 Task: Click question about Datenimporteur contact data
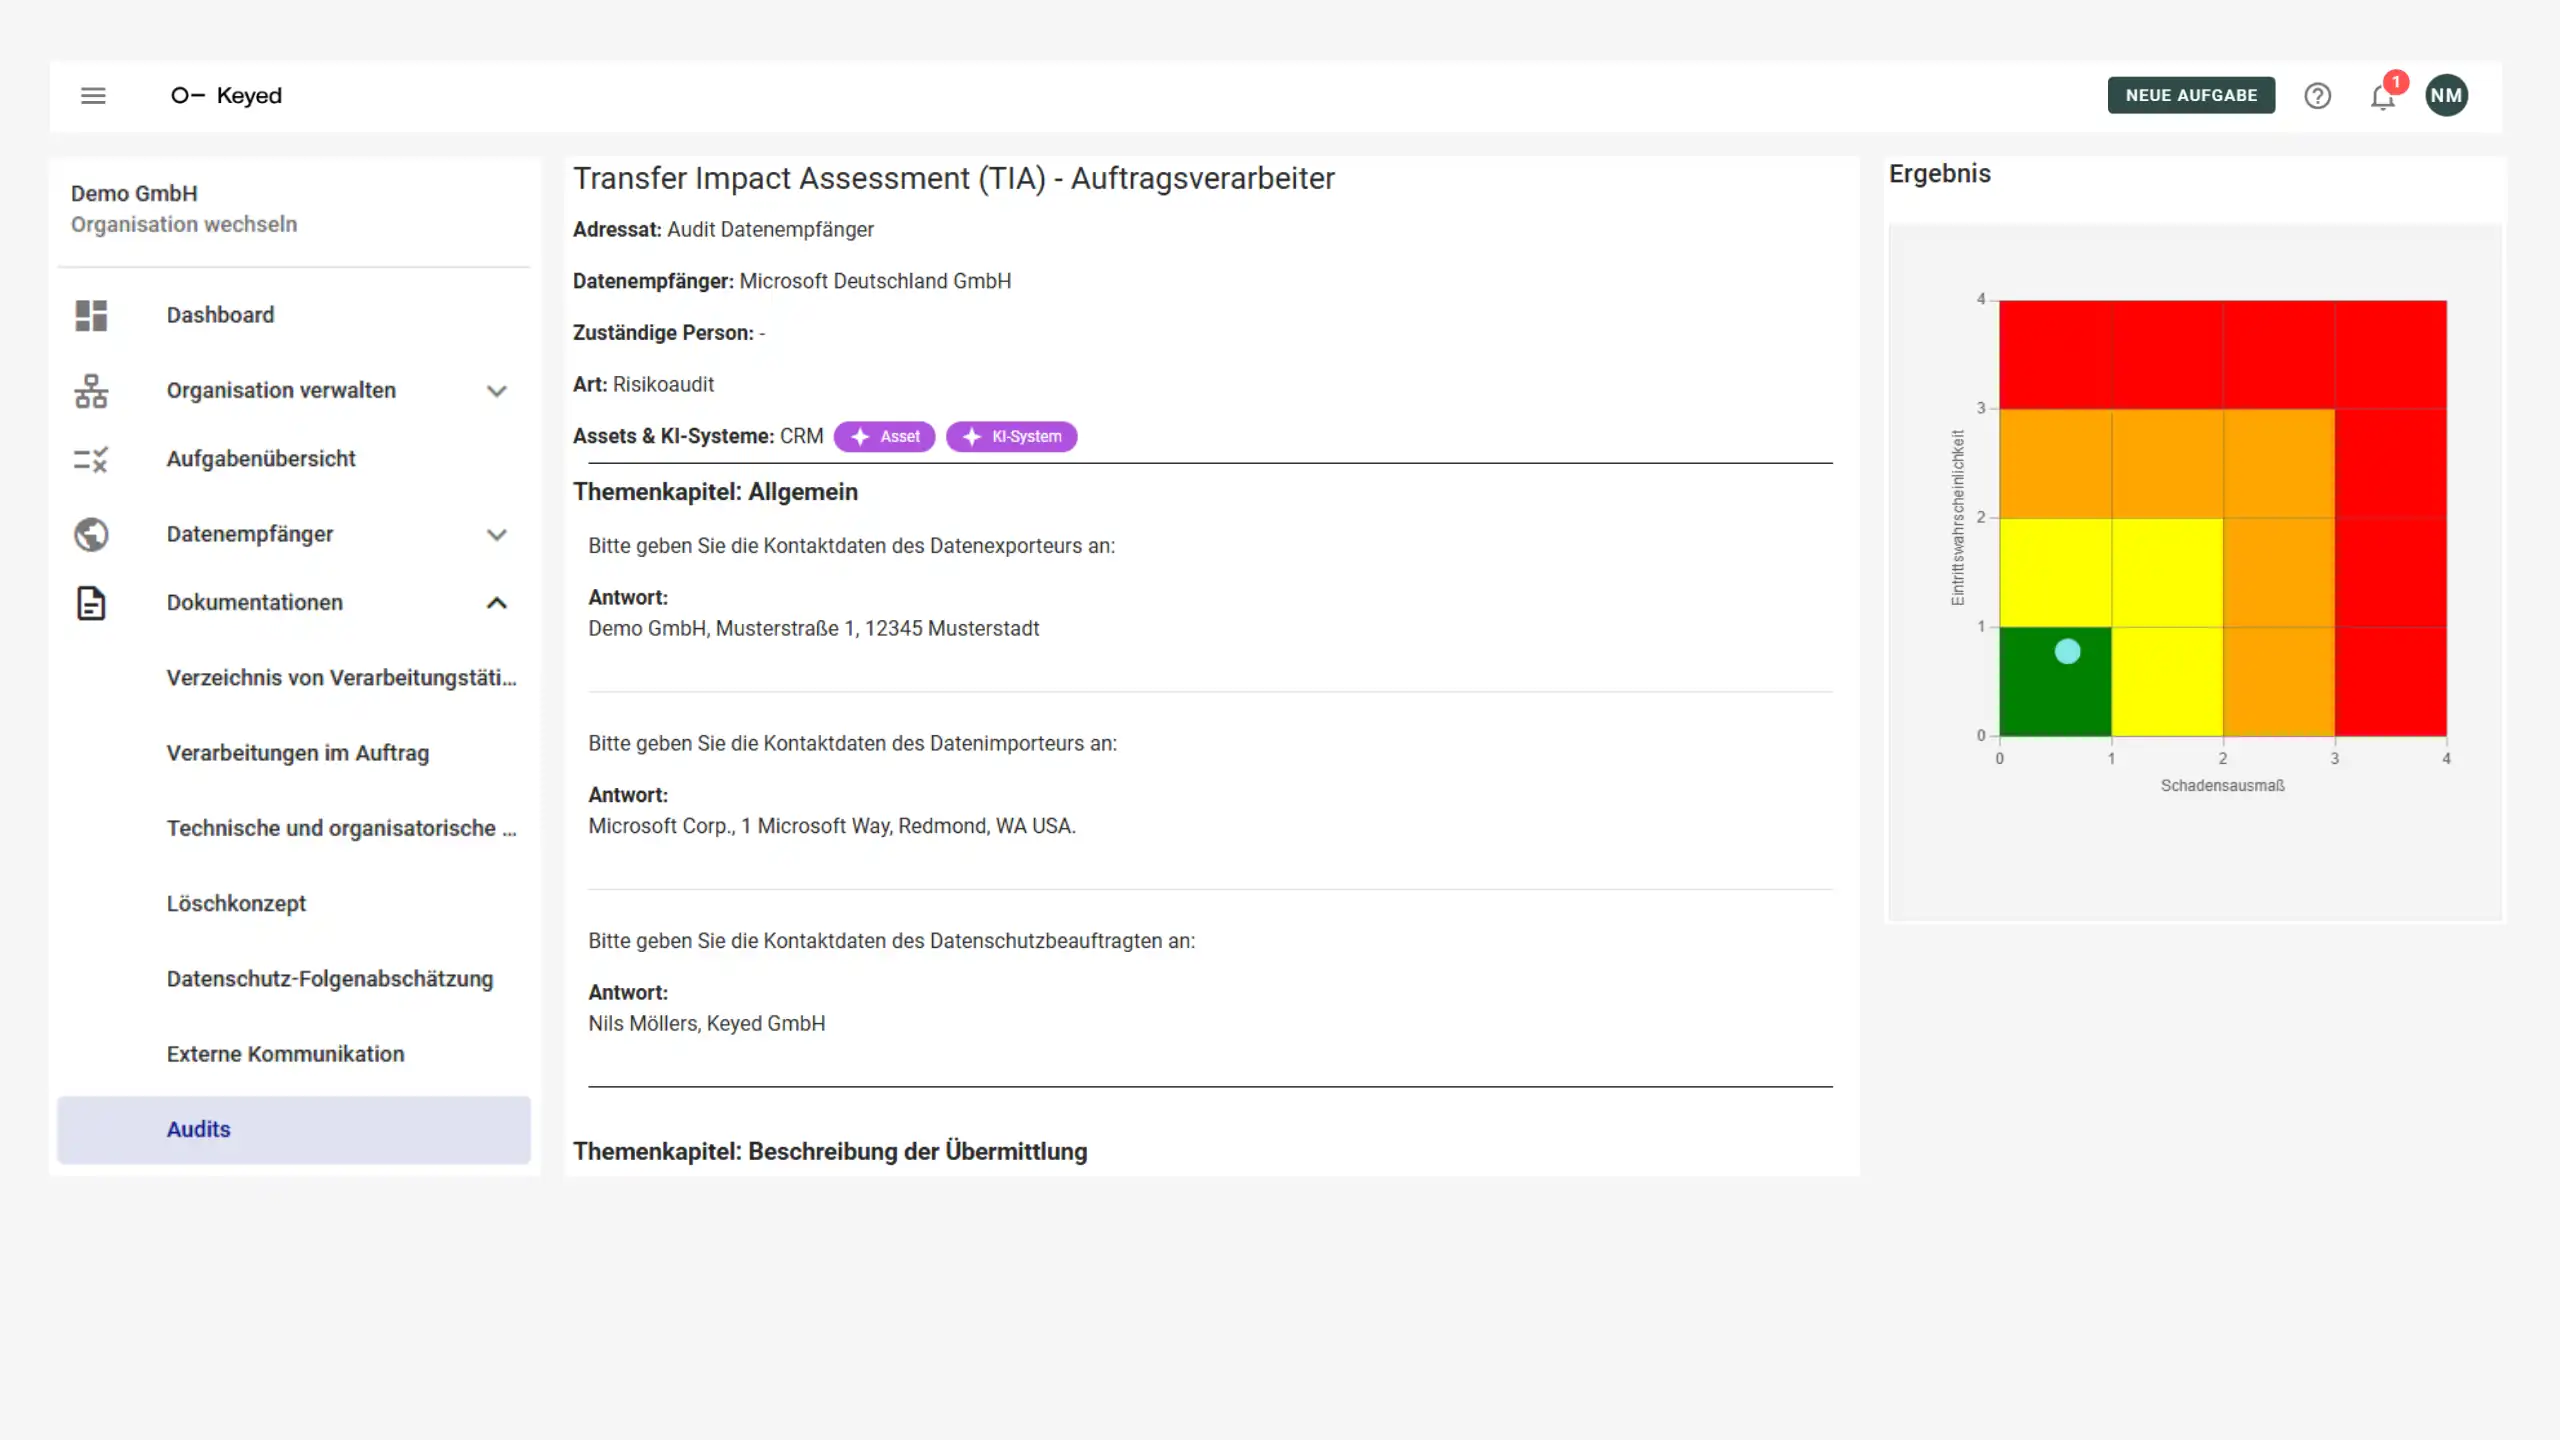pos(852,744)
